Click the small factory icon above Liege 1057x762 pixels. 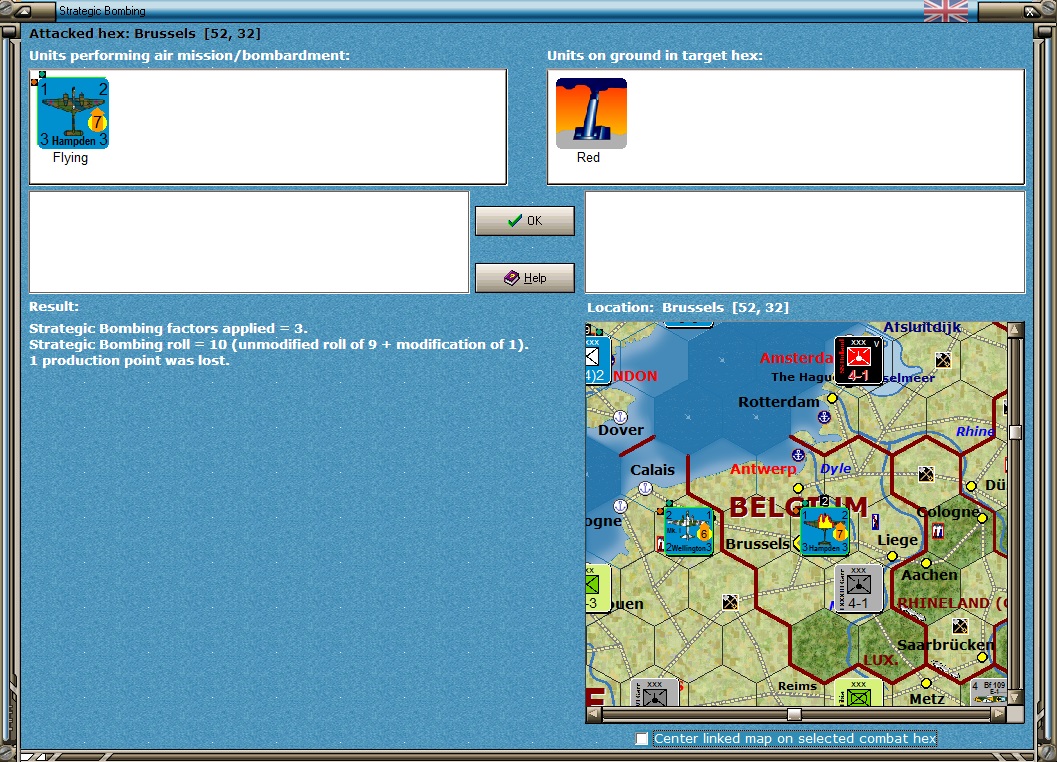click(x=875, y=521)
